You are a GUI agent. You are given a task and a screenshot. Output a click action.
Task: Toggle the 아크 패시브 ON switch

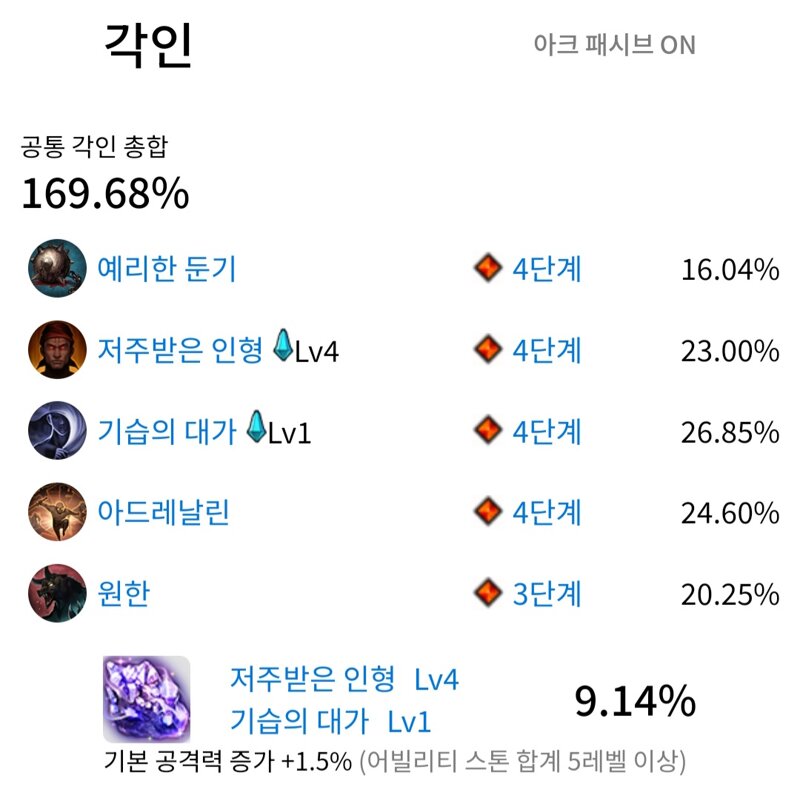614,45
